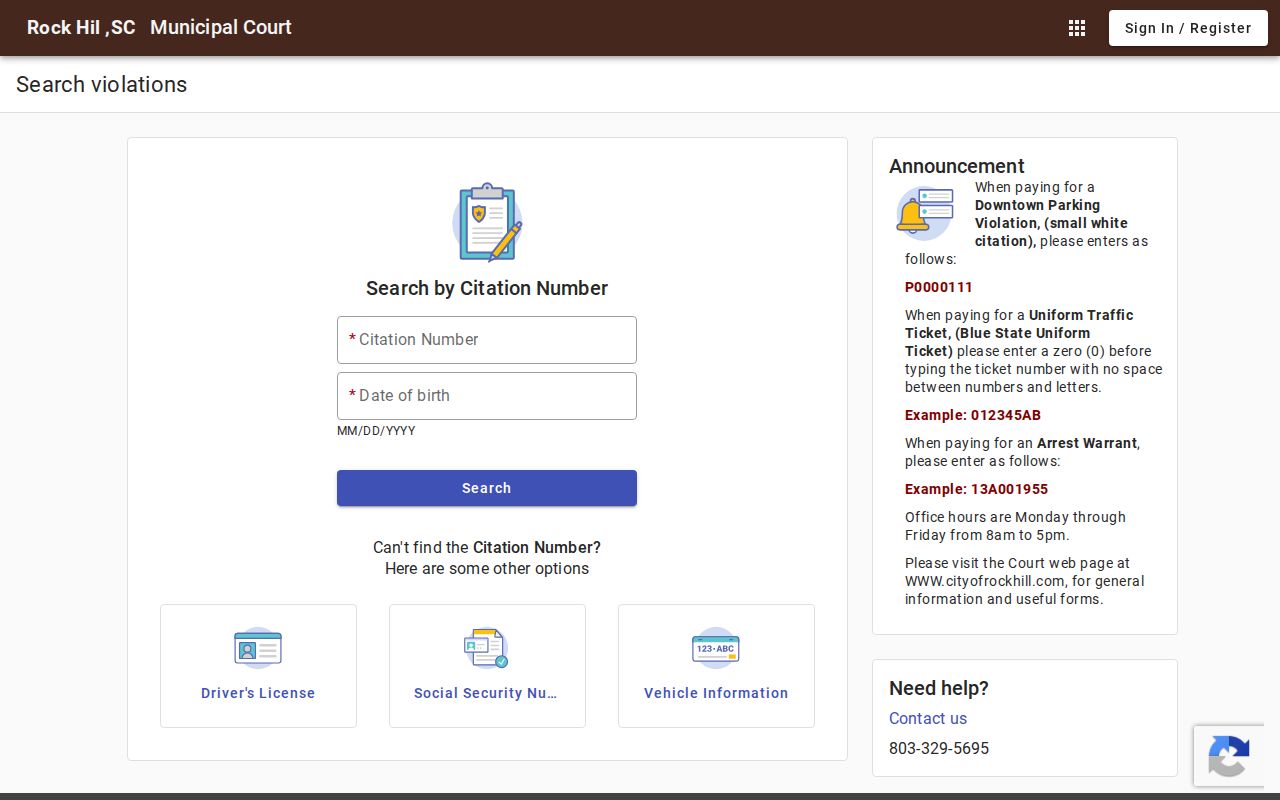The height and width of the screenshot is (800, 1280).
Task: Click the text Example: 13A001955
Action: tap(977, 489)
